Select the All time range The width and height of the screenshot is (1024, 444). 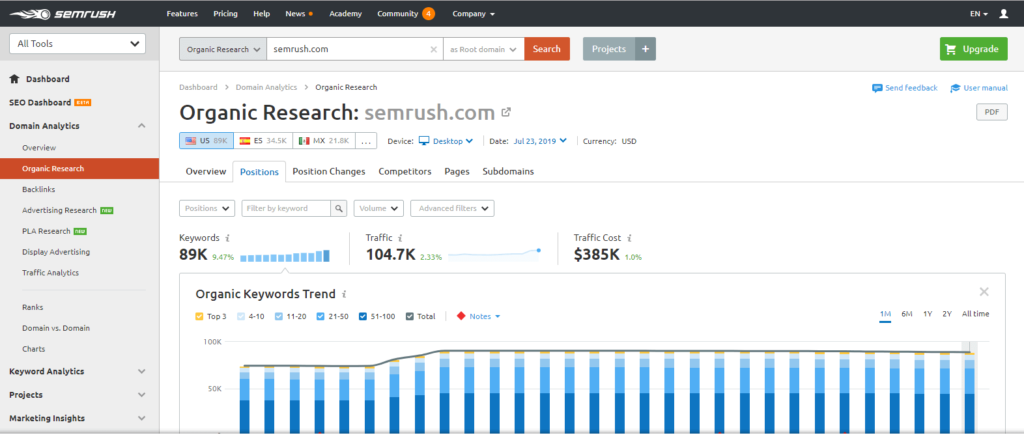click(x=976, y=314)
